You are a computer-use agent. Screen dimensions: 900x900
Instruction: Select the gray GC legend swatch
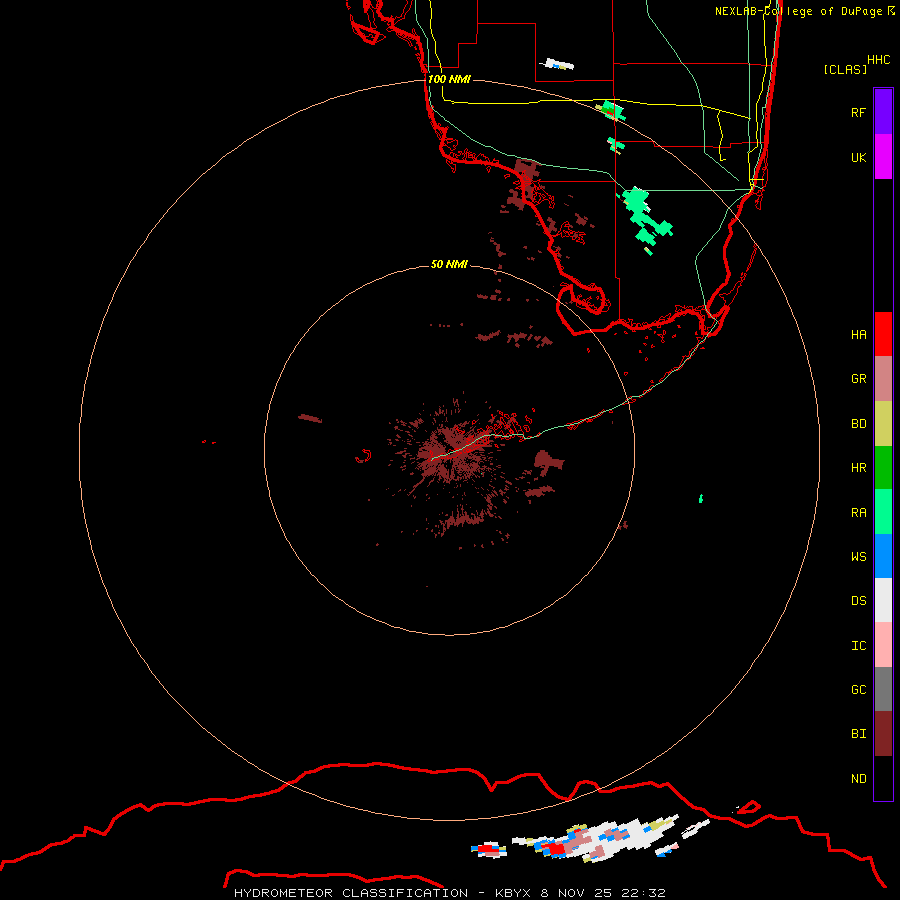[x=883, y=689]
